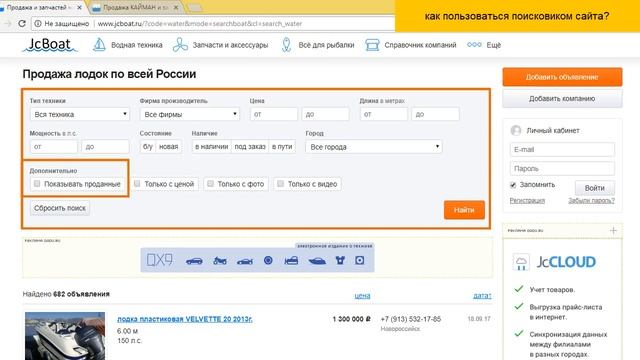Click the three-circles icon beside Еще

click(474, 44)
